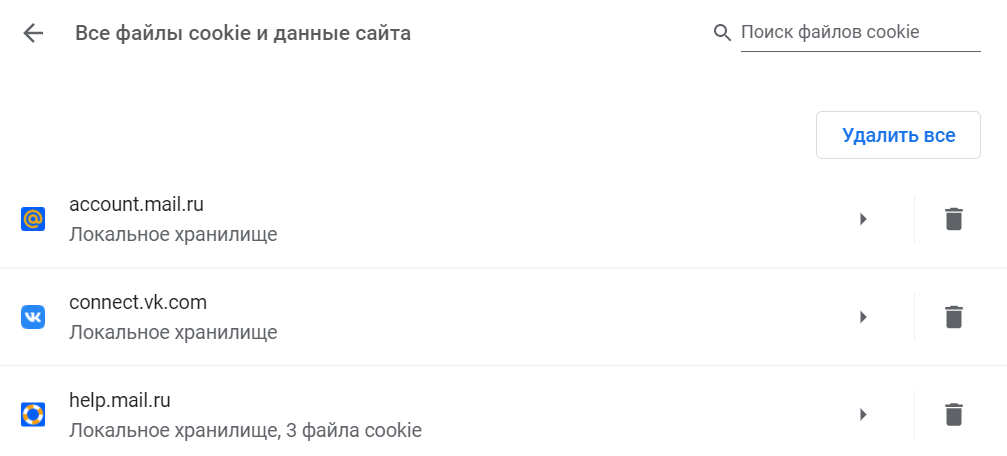Viewport: 1007px width, 456px height.
Task: Delete connect.vk.com data with trash icon
Action: click(954, 317)
